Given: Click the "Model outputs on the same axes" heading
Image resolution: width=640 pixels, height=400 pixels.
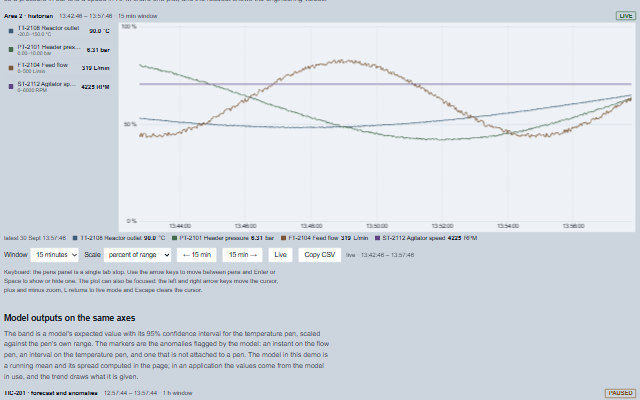Looking at the screenshot, I should (x=70, y=318).
